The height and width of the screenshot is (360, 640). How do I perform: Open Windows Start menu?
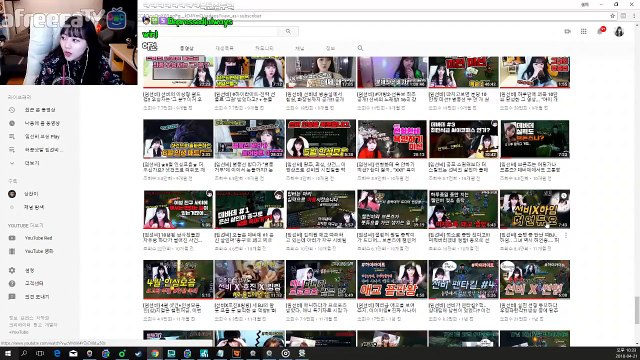click(x=8, y=353)
